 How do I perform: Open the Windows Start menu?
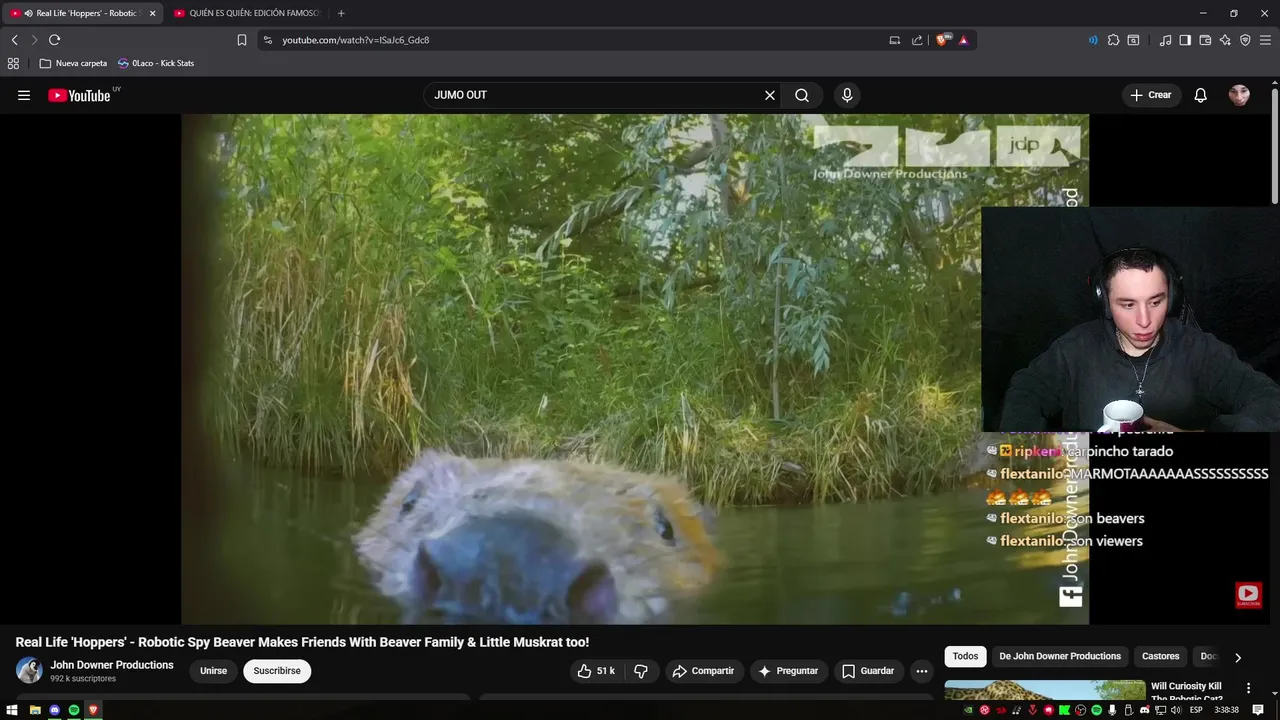(x=12, y=710)
